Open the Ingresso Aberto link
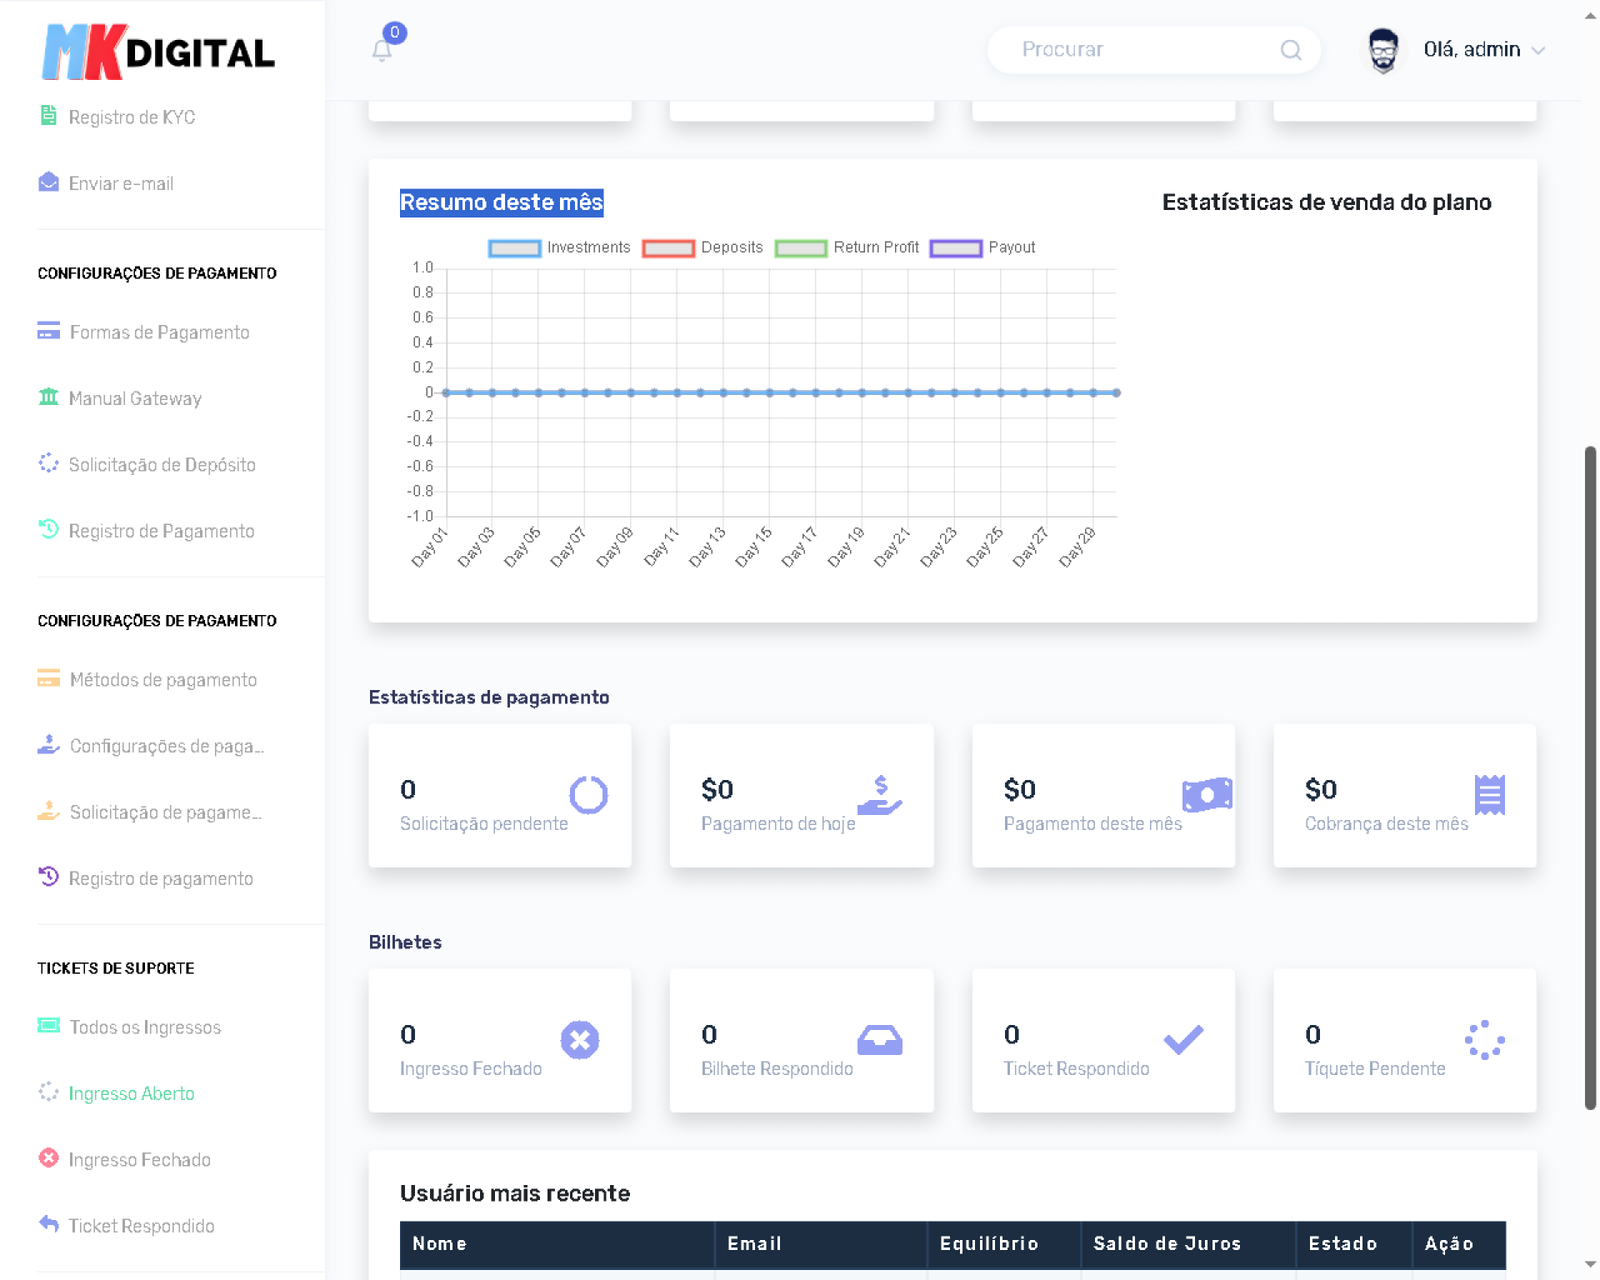Image resolution: width=1600 pixels, height=1280 pixels. click(131, 1094)
